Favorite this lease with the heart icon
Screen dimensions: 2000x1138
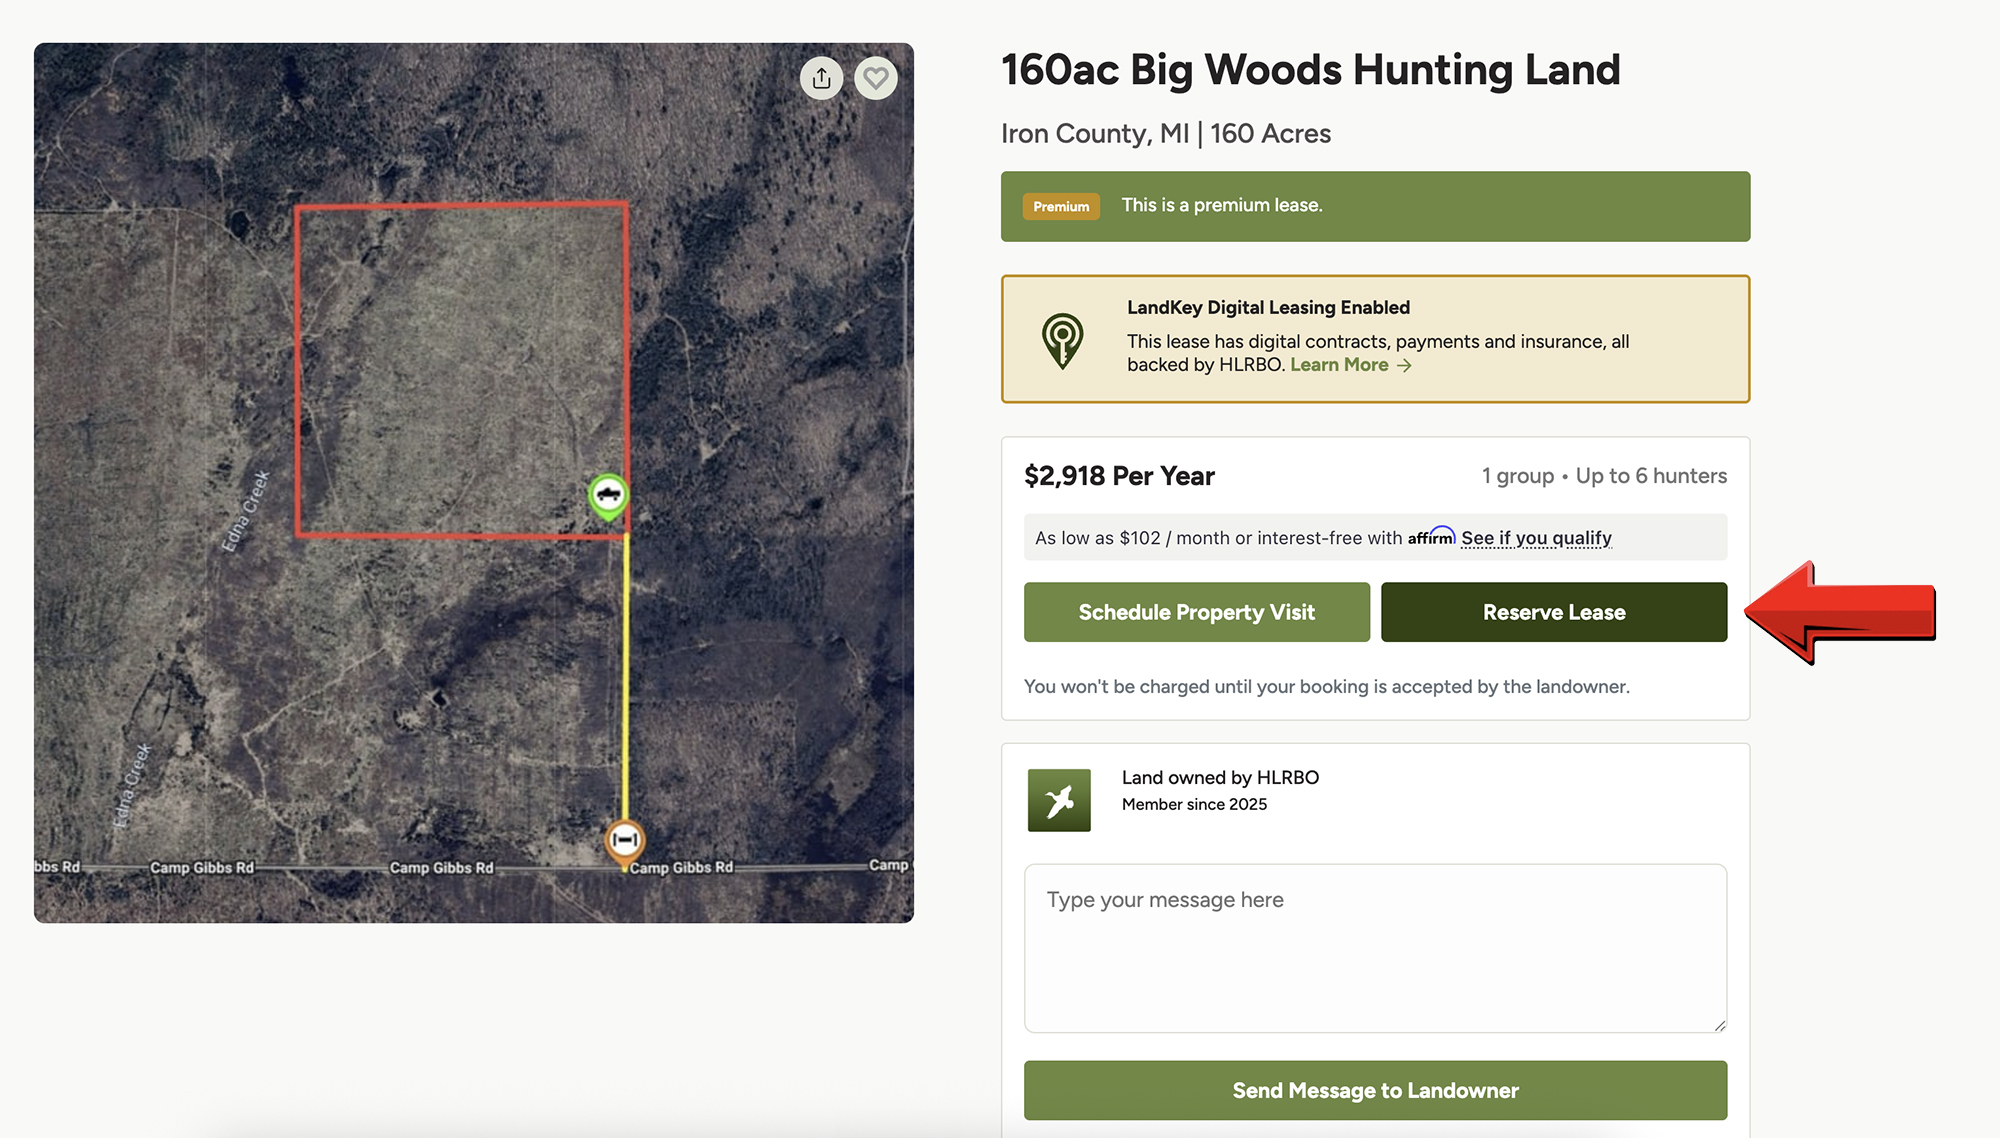click(876, 78)
